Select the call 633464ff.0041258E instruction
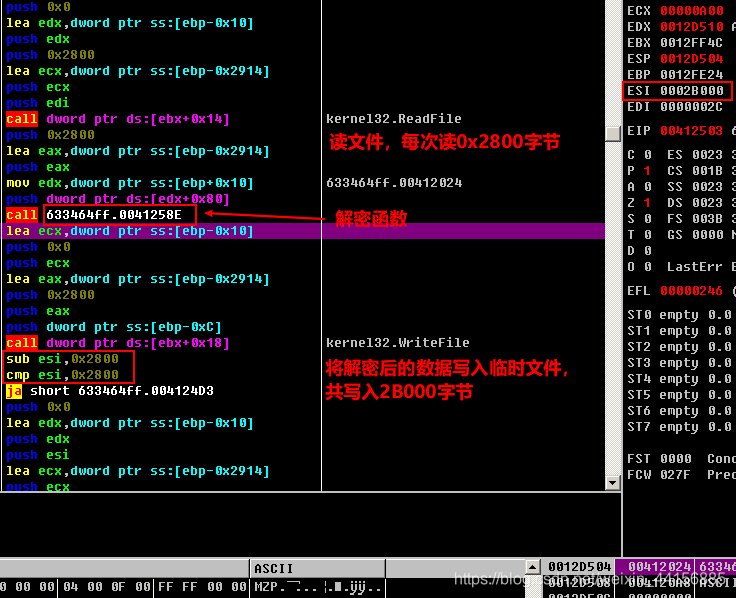736x598 pixels. [x=94, y=215]
